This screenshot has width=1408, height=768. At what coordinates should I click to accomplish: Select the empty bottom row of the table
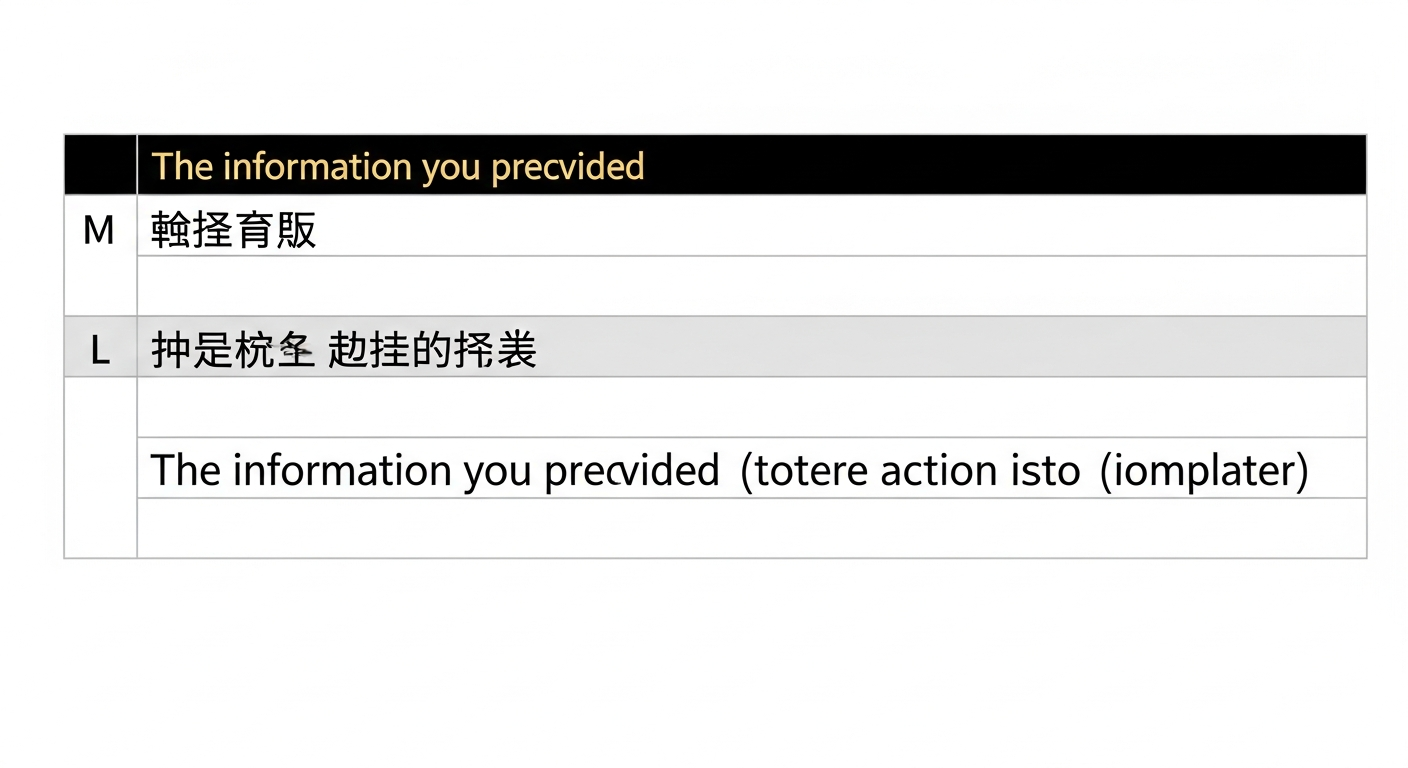(750, 528)
